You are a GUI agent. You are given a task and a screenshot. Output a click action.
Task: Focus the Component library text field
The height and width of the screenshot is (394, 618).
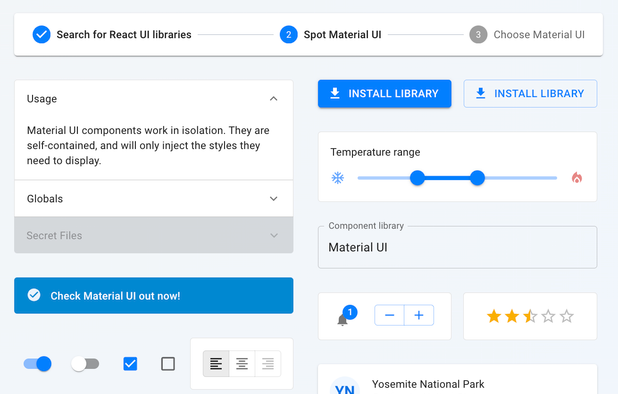click(x=458, y=247)
